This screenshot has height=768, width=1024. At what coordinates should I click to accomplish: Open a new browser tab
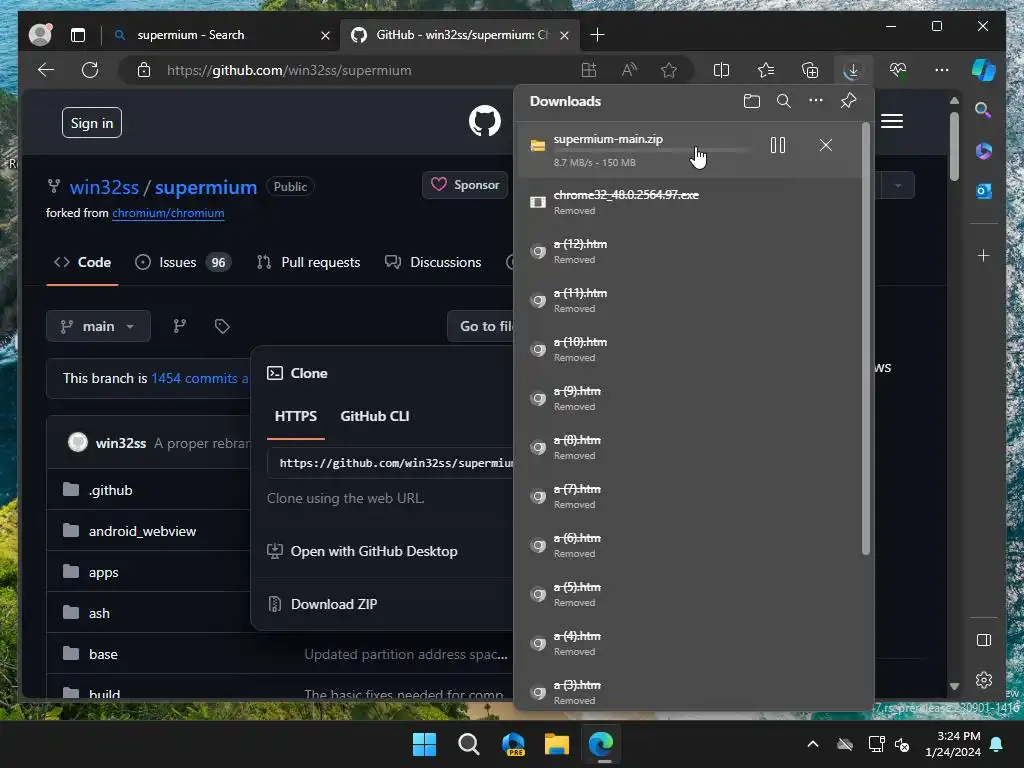(597, 35)
